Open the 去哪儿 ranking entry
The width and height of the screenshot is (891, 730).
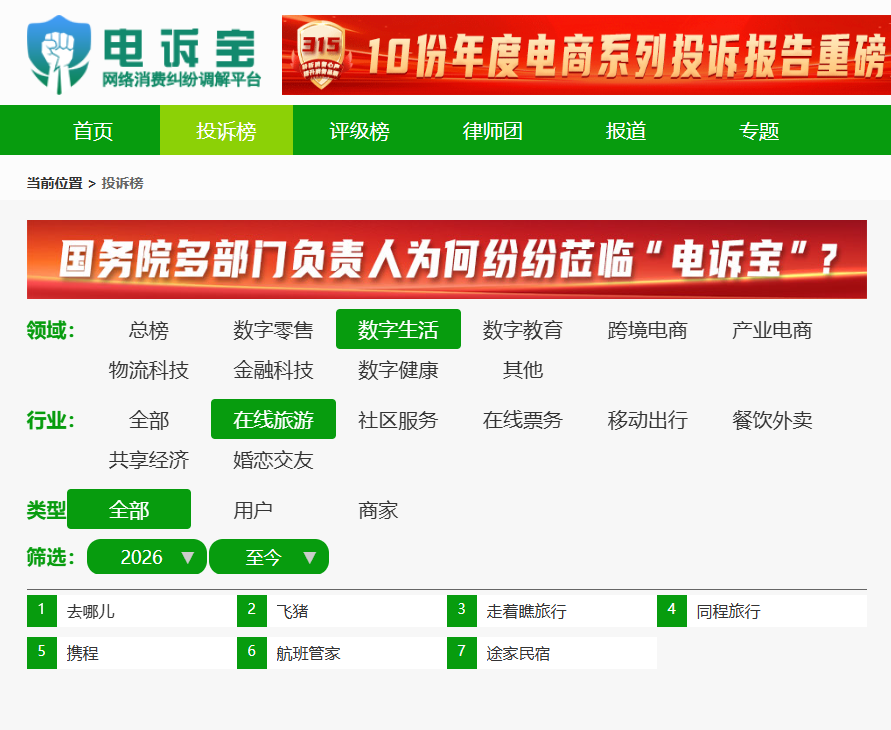point(91,611)
